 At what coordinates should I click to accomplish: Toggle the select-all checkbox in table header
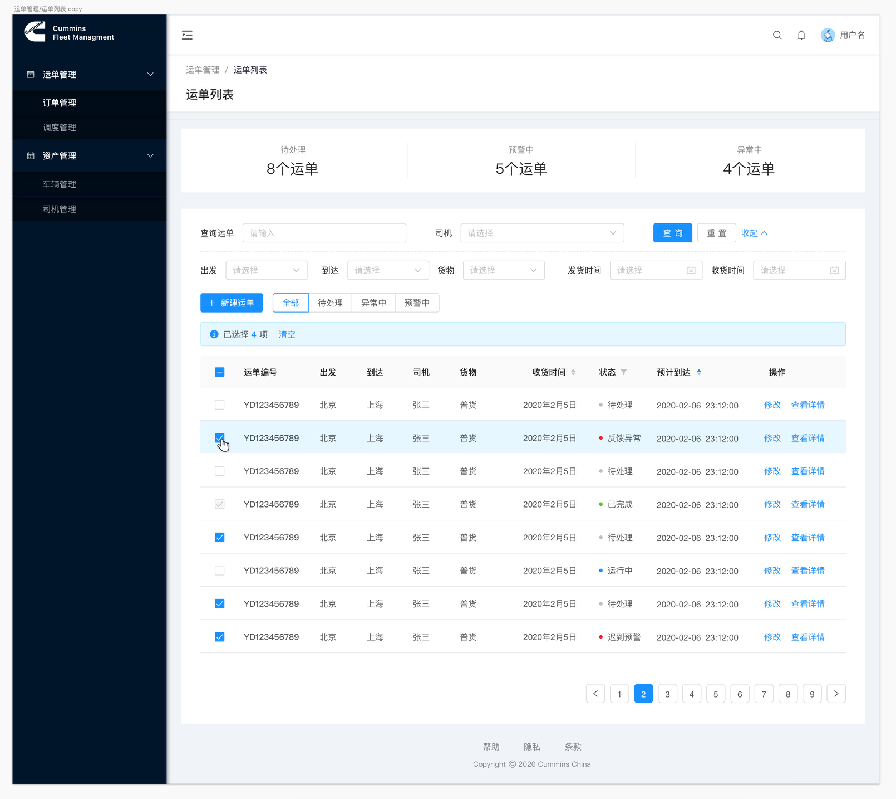click(x=220, y=372)
